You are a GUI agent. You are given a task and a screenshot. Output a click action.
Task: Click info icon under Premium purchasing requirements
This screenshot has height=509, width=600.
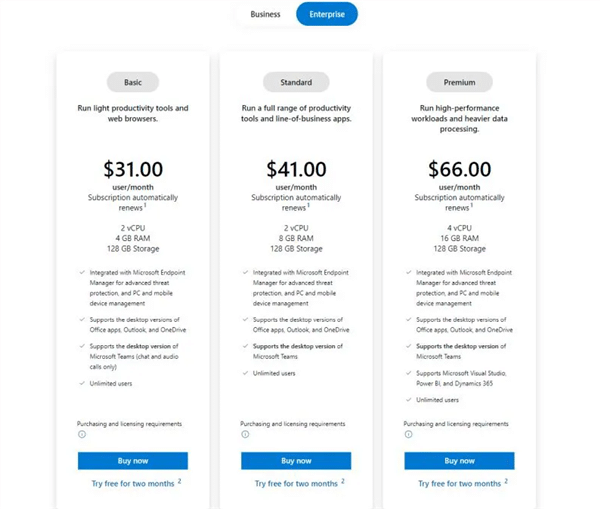(408, 434)
